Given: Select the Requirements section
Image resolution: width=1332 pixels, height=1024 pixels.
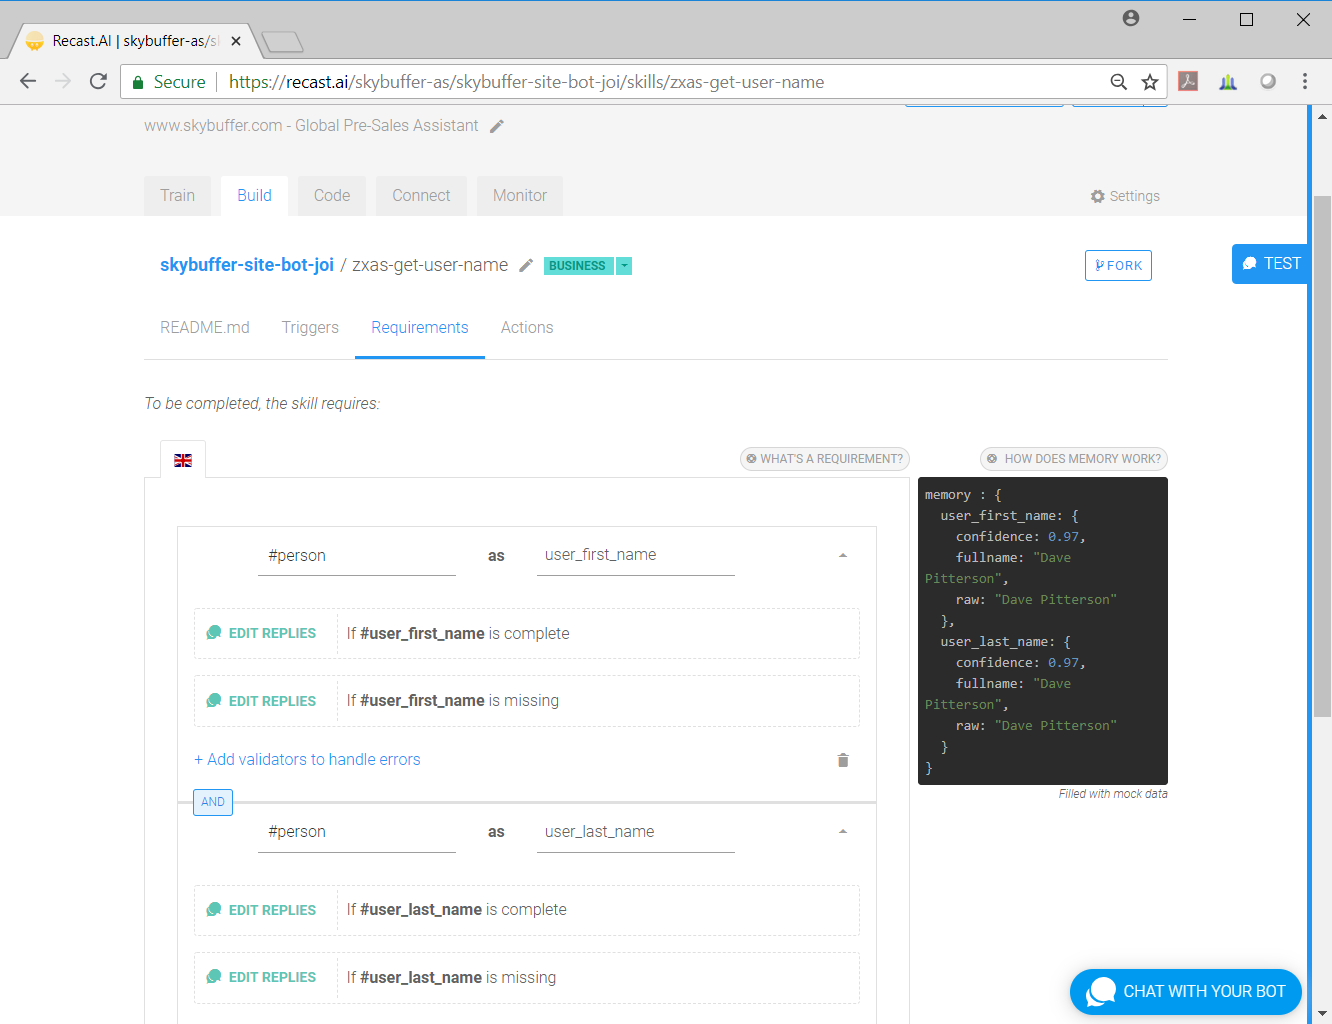Looking at the screenshot, I should [420, 328].
